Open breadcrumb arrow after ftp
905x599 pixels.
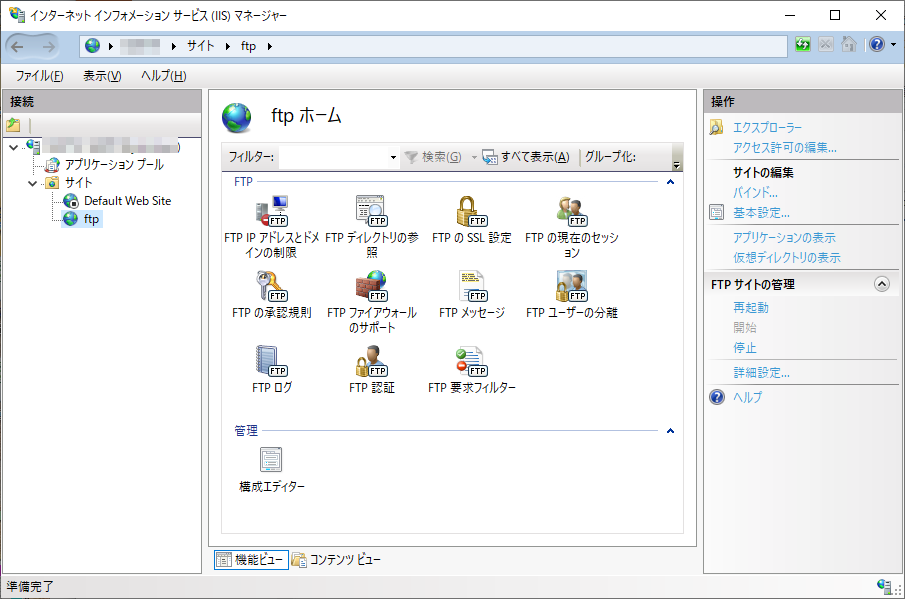(270, 46)
